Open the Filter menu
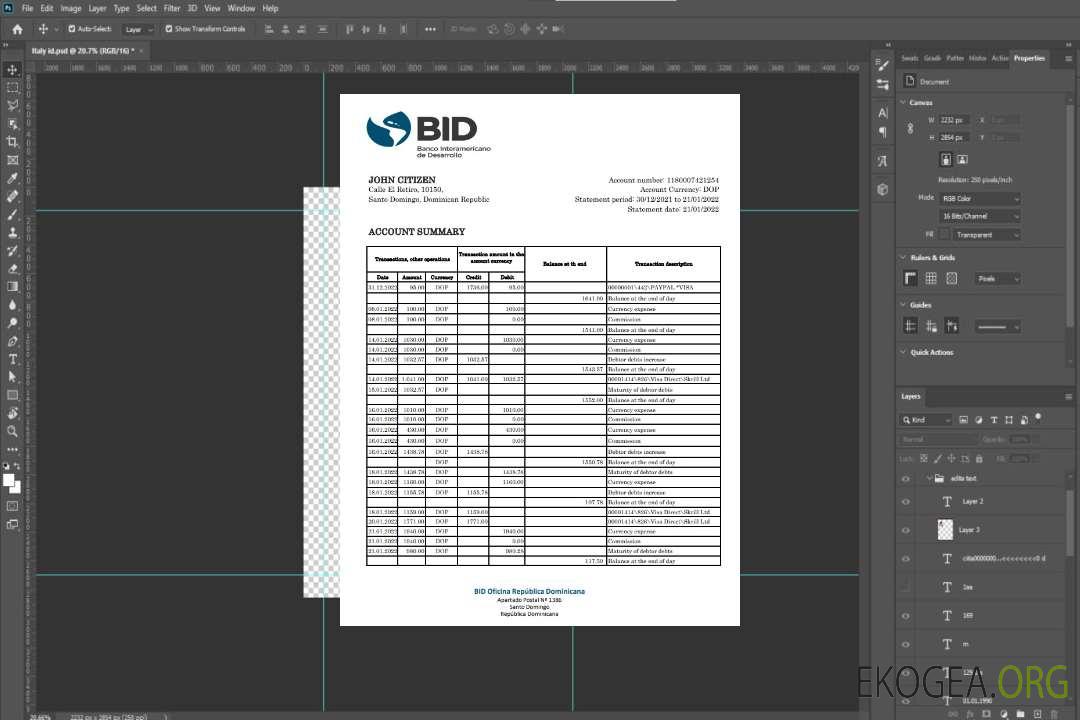Image resolution: width=1080 pixels, height=720 pixels. 172,8
